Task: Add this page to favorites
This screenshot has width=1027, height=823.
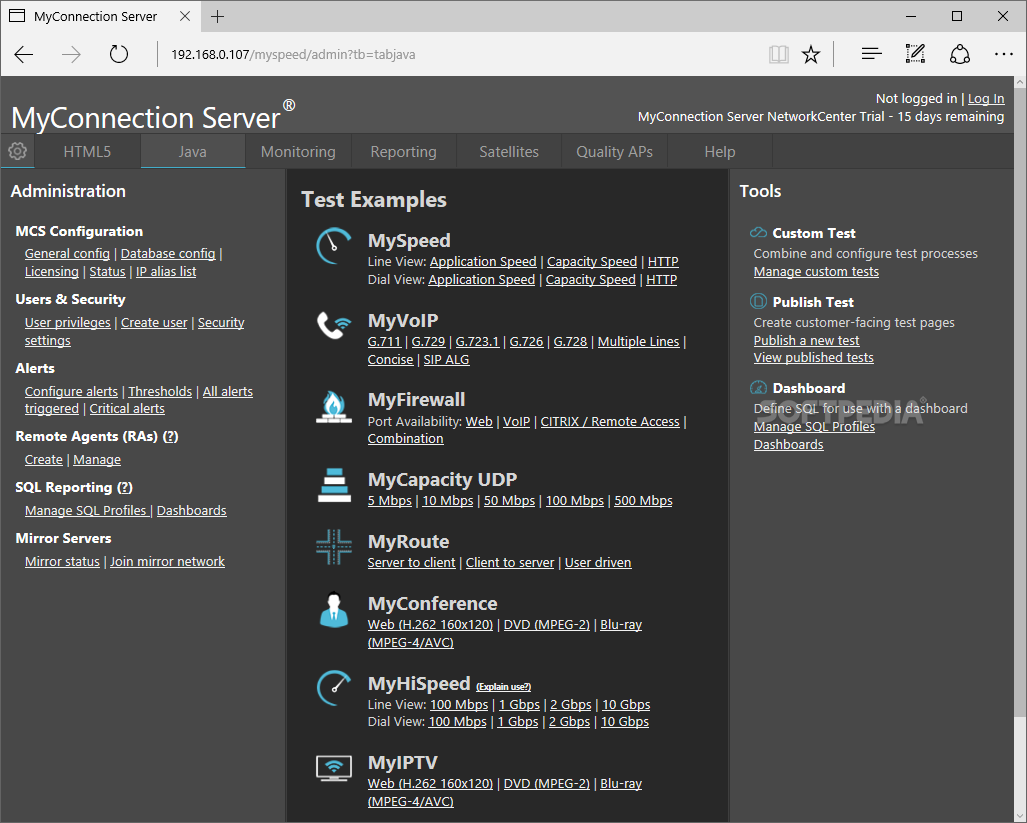Action: (x=811, y=54)
